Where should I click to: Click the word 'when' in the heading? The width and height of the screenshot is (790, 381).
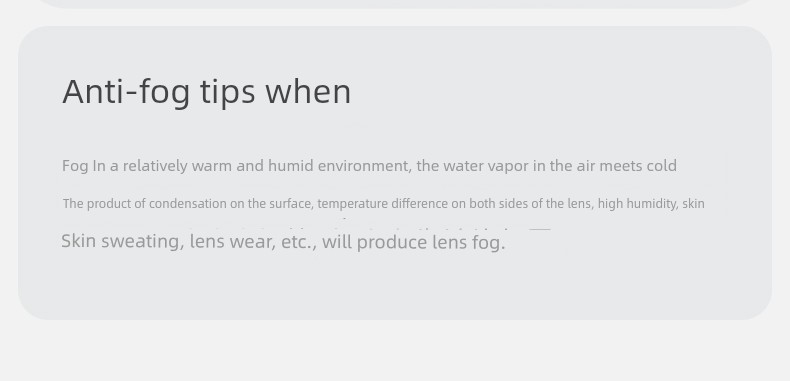pyautogui.click(x=308, y=92)
